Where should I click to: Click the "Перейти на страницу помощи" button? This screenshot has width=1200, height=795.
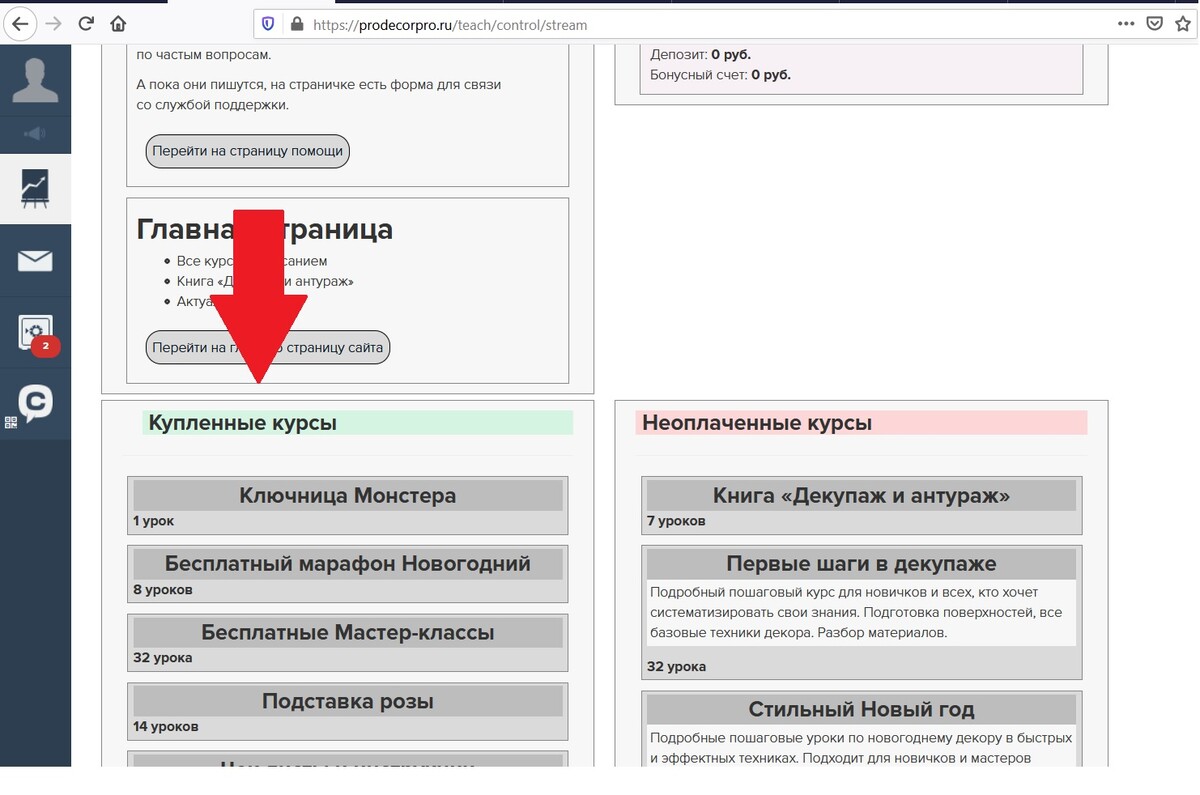[x=248, y=151]
